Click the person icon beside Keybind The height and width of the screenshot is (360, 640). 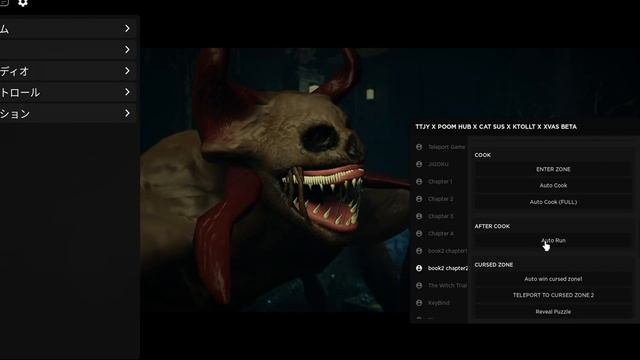[419, 303]
